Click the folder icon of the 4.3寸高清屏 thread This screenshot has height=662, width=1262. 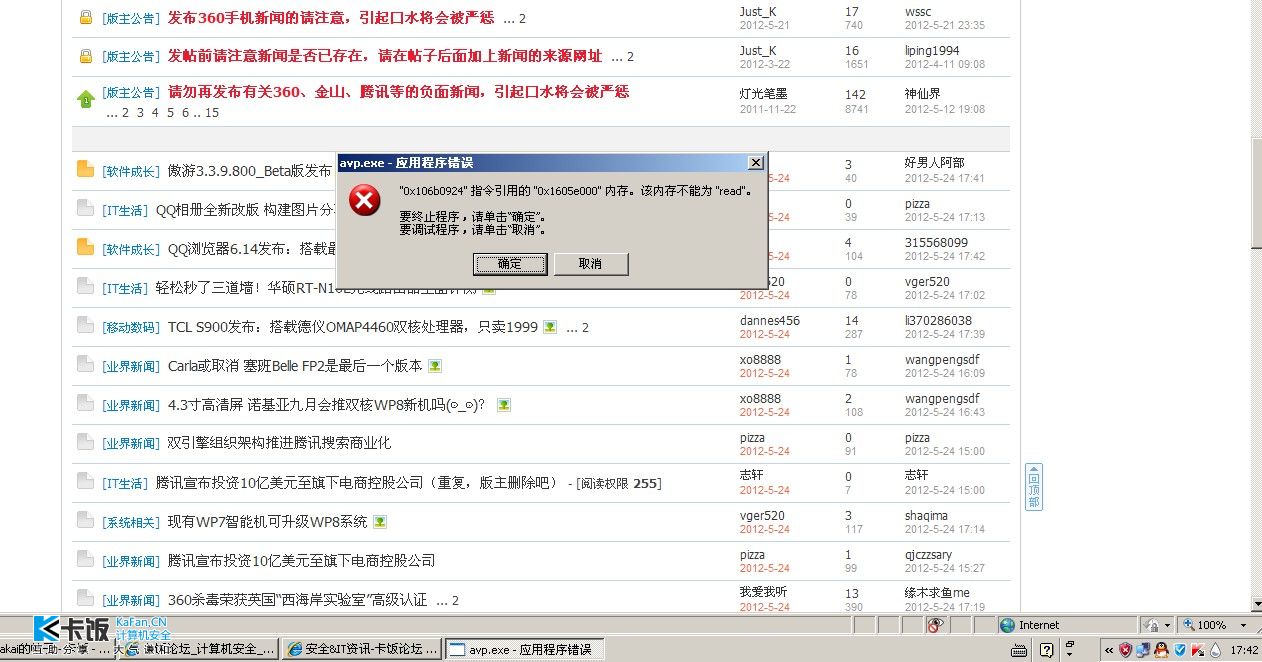tap(86, 403)
